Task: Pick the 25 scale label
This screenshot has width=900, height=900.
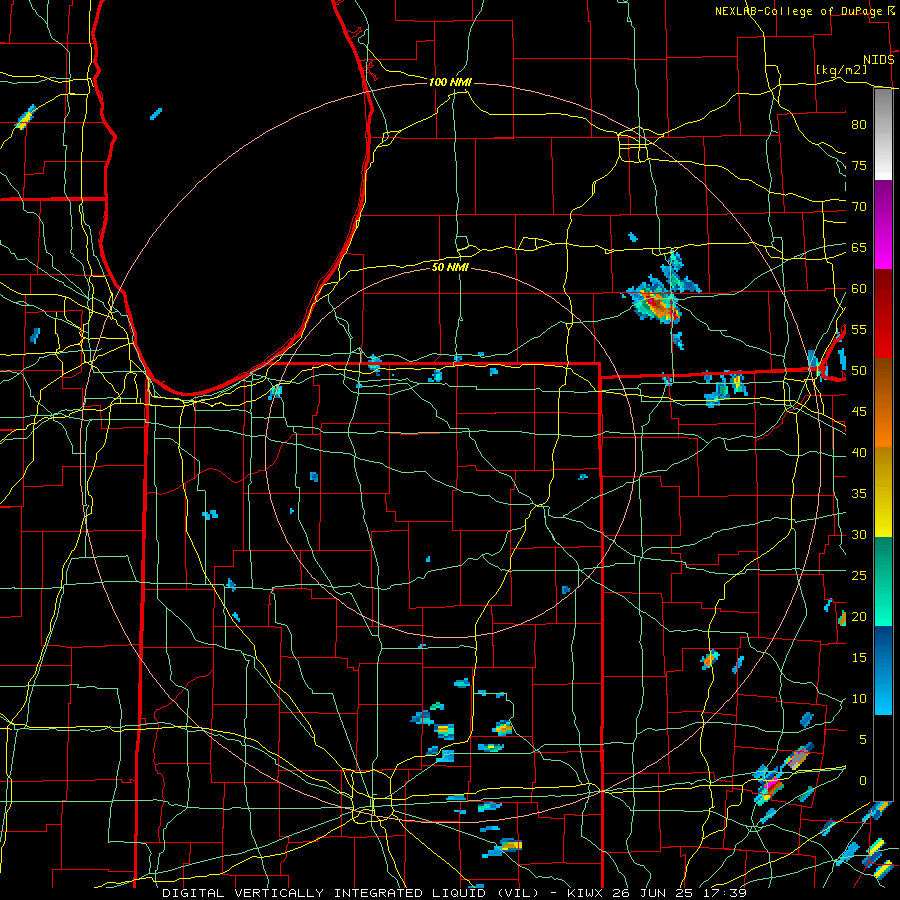Action: click(859, 576)
